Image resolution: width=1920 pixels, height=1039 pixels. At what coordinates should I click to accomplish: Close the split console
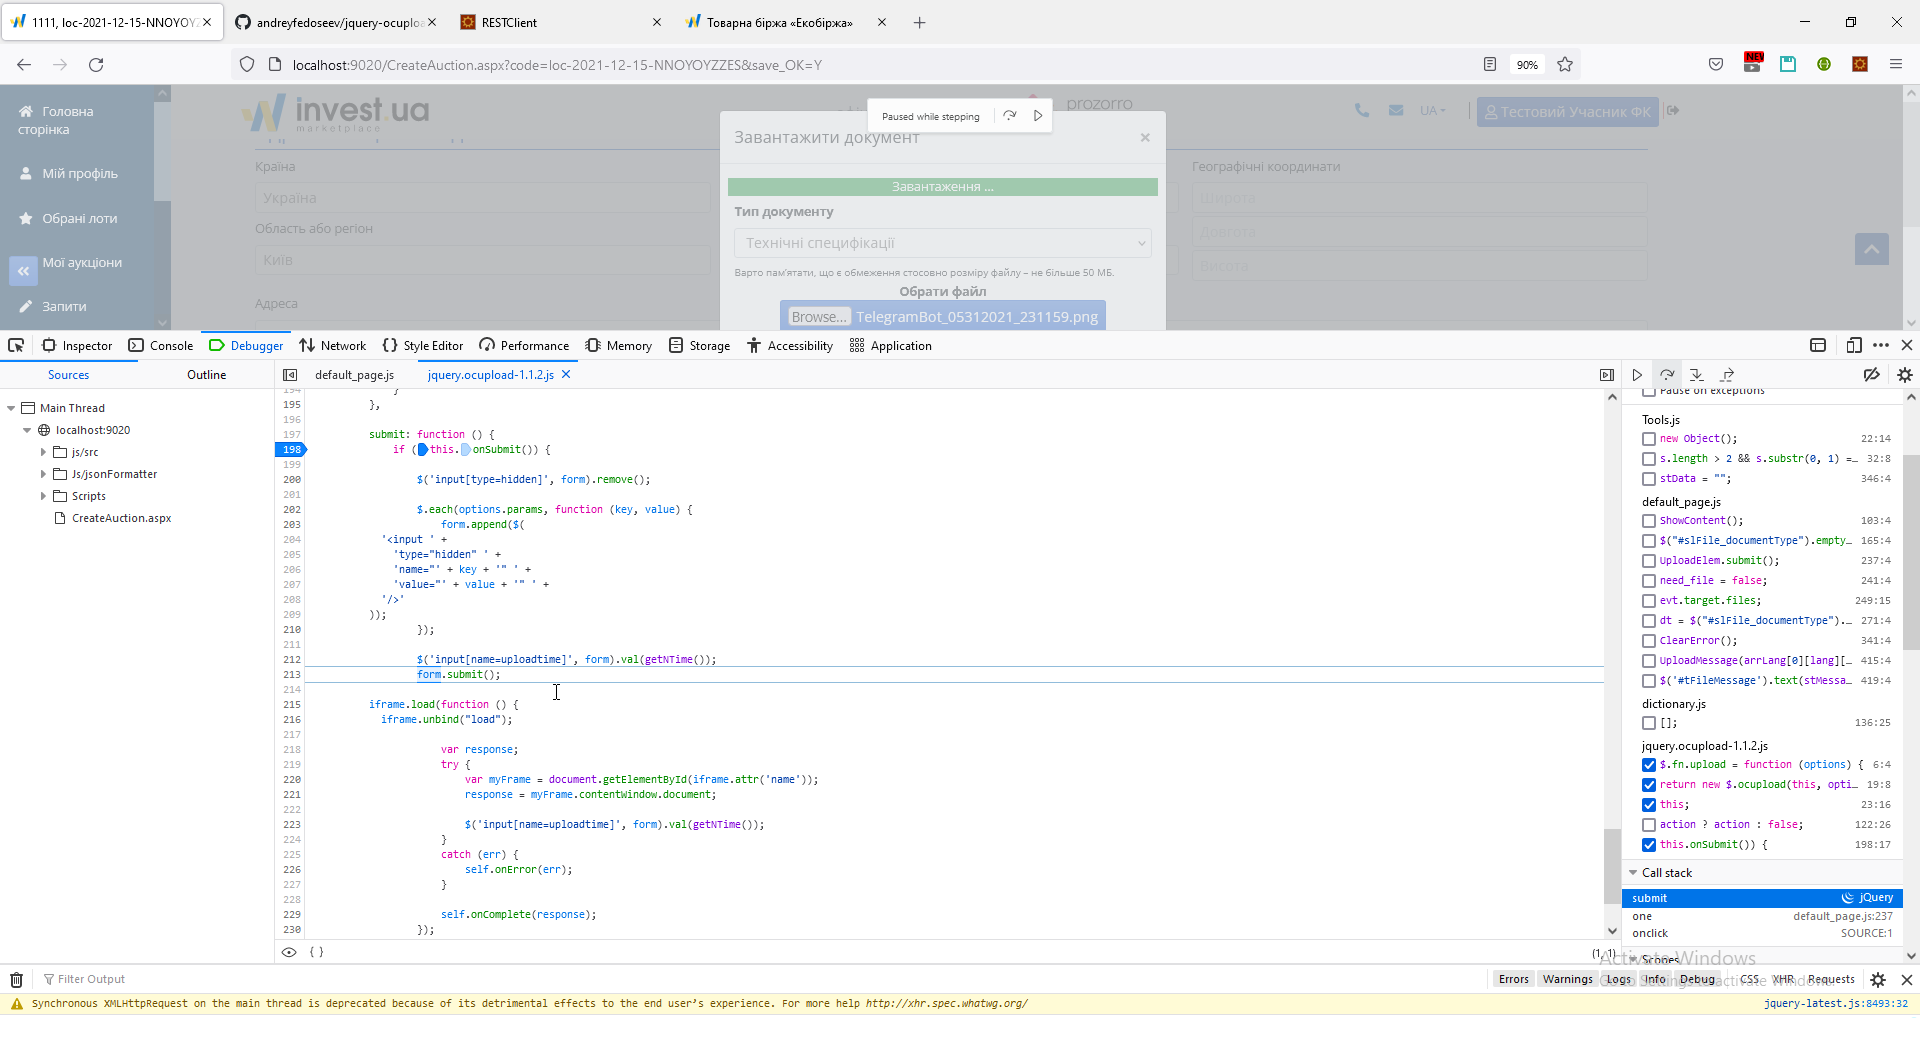pyautogui.click(x=1907, y=980)
